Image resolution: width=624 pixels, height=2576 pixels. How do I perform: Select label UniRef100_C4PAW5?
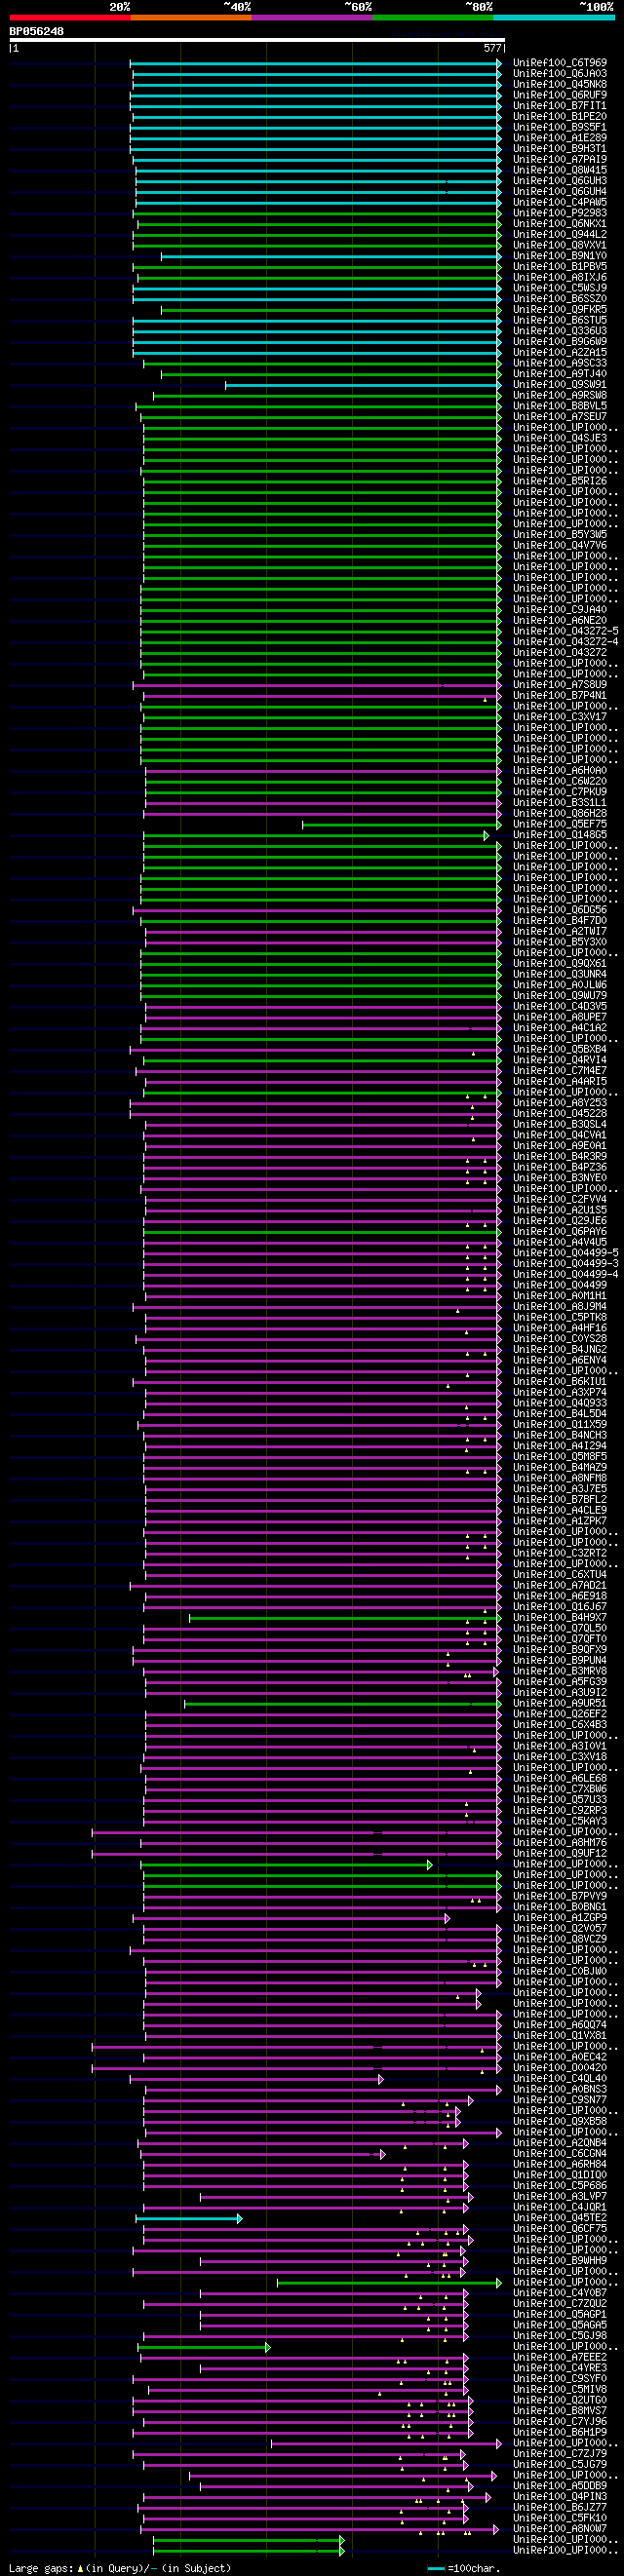560,202
